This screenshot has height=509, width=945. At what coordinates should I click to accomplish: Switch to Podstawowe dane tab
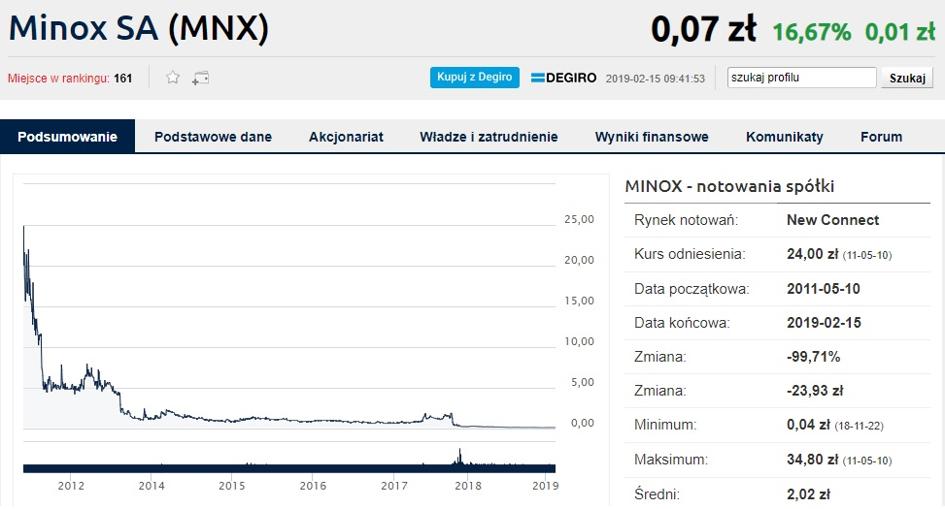coord(213,137)
